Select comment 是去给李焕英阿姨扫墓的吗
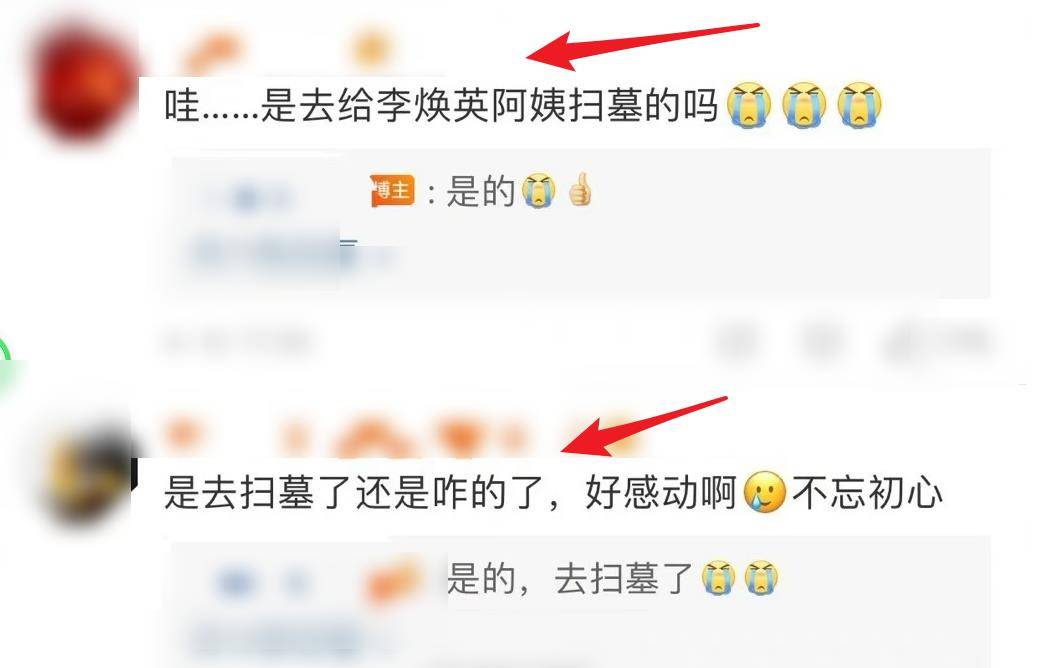The image size is (1041, 668). tap(441, 105)
